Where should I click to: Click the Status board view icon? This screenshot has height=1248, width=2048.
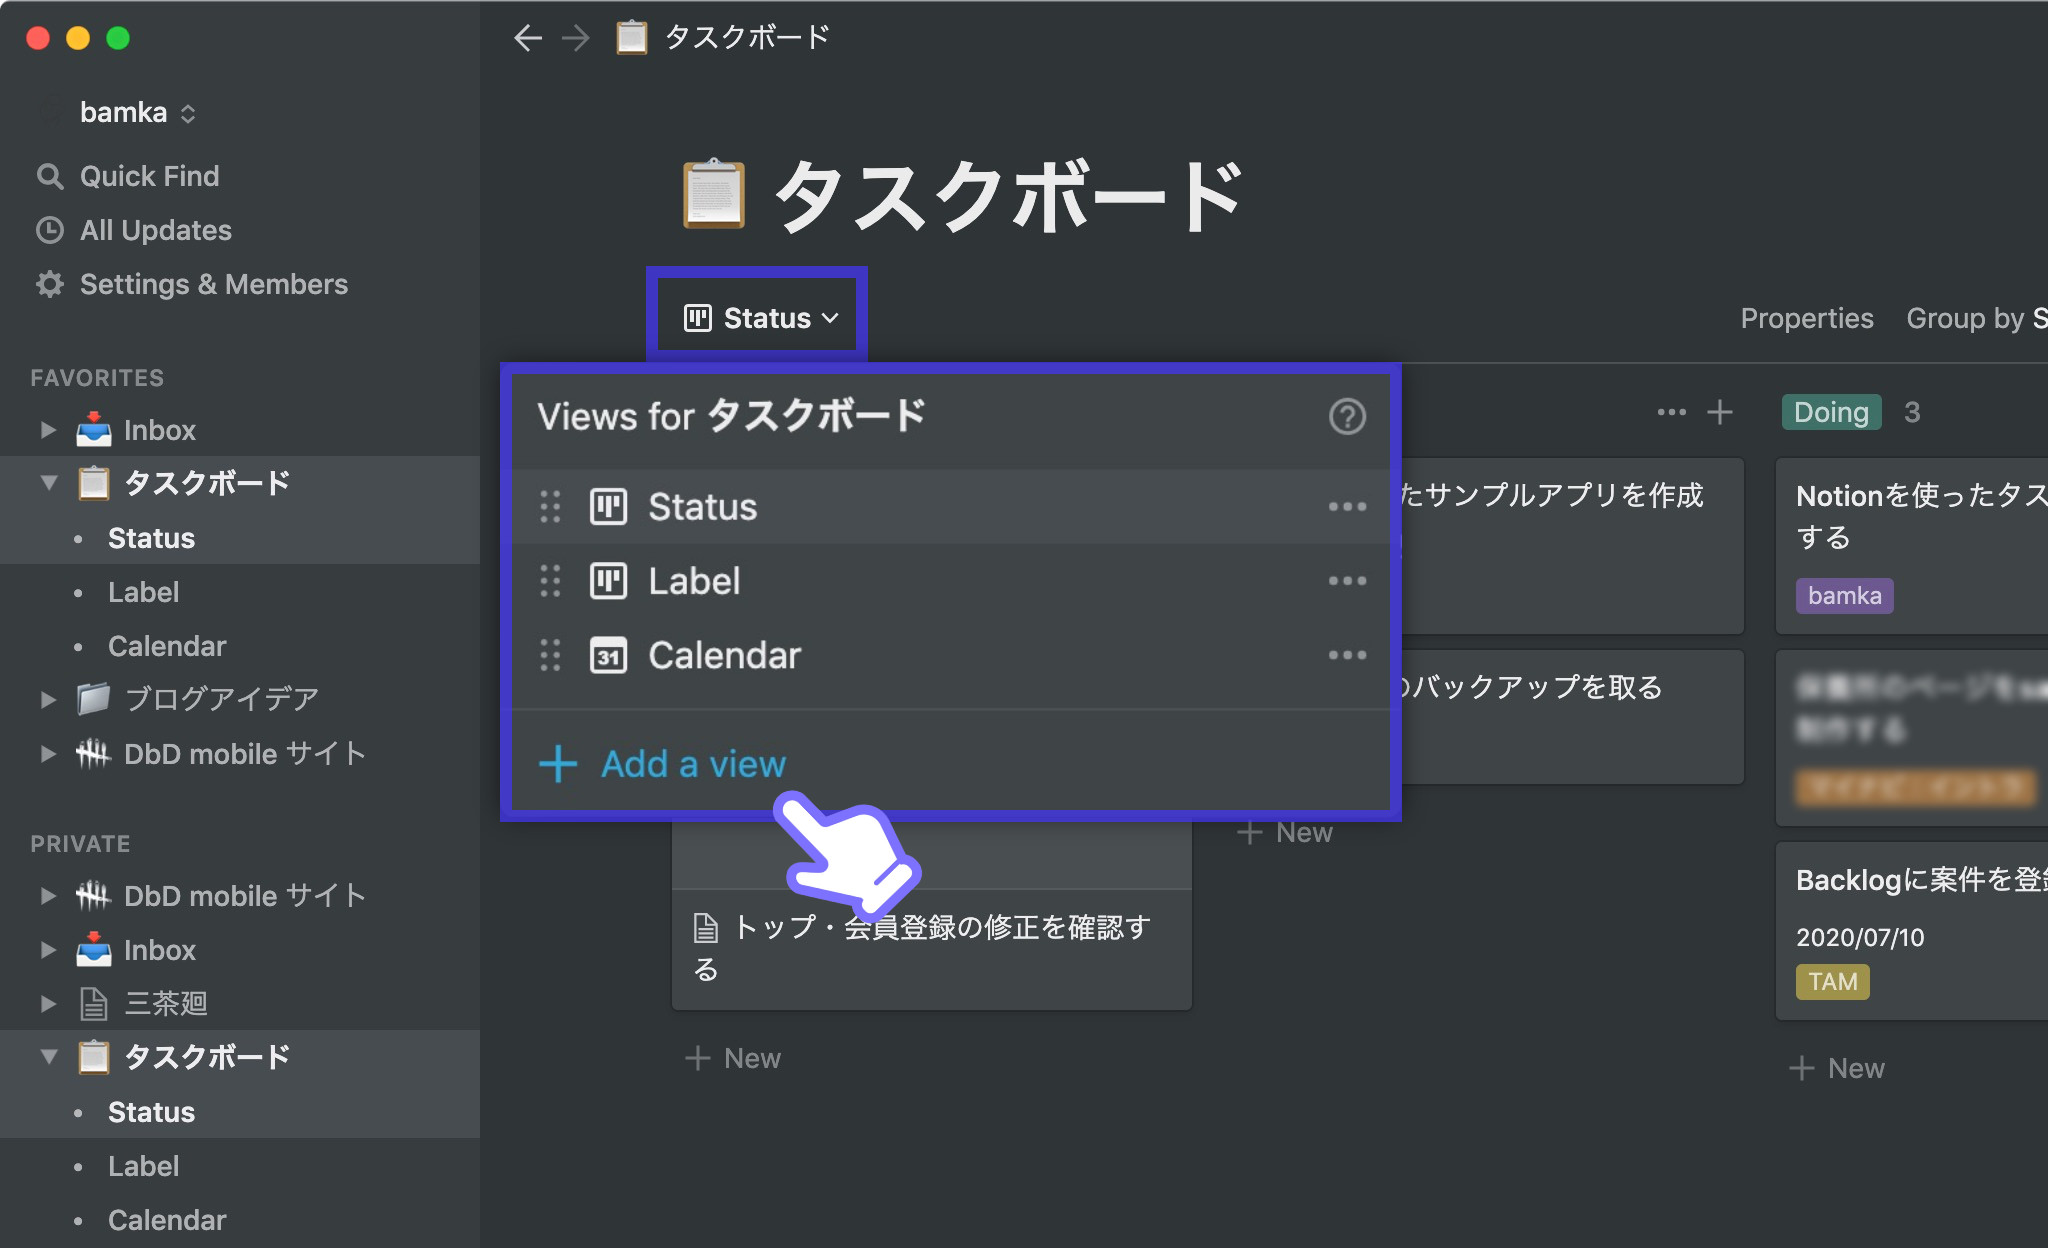(x=610, y=505)
